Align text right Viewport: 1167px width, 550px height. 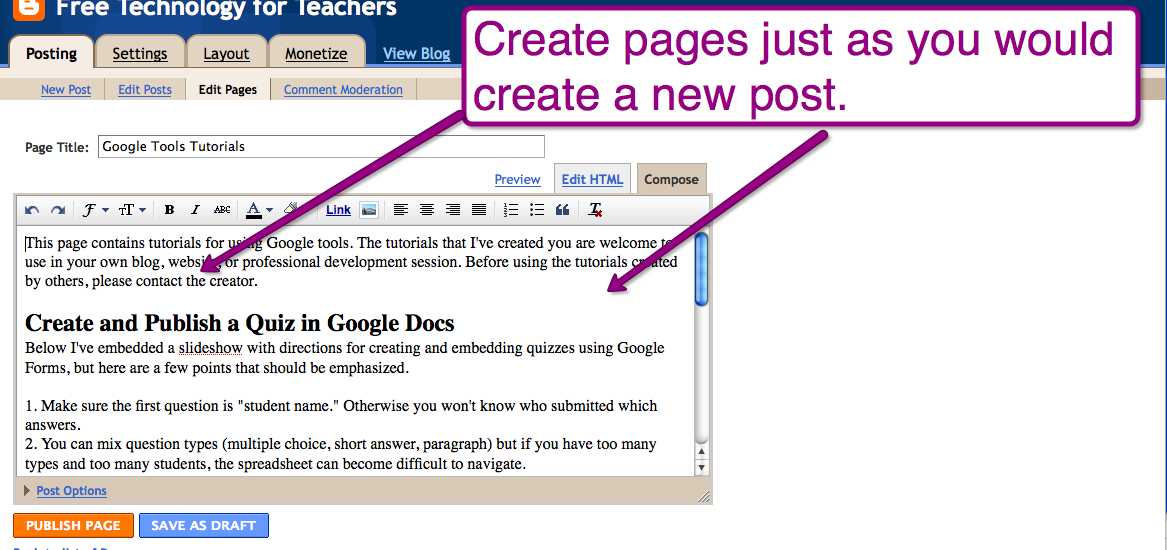[x=453, y=211]
